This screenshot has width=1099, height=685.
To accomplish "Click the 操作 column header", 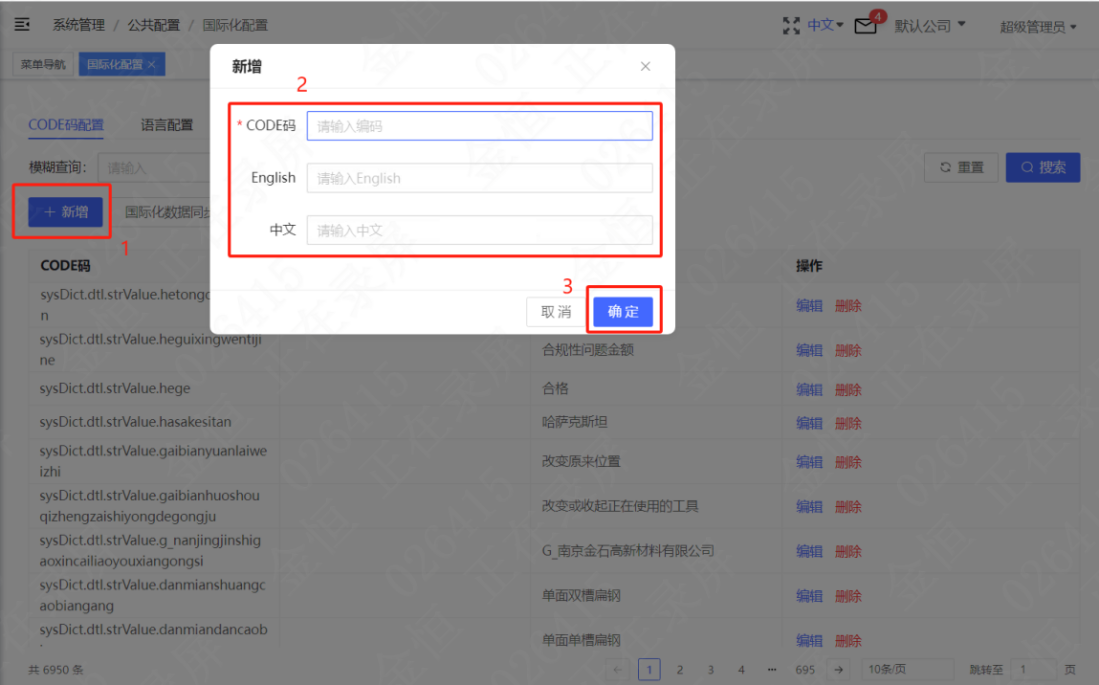I will [809, 266].
